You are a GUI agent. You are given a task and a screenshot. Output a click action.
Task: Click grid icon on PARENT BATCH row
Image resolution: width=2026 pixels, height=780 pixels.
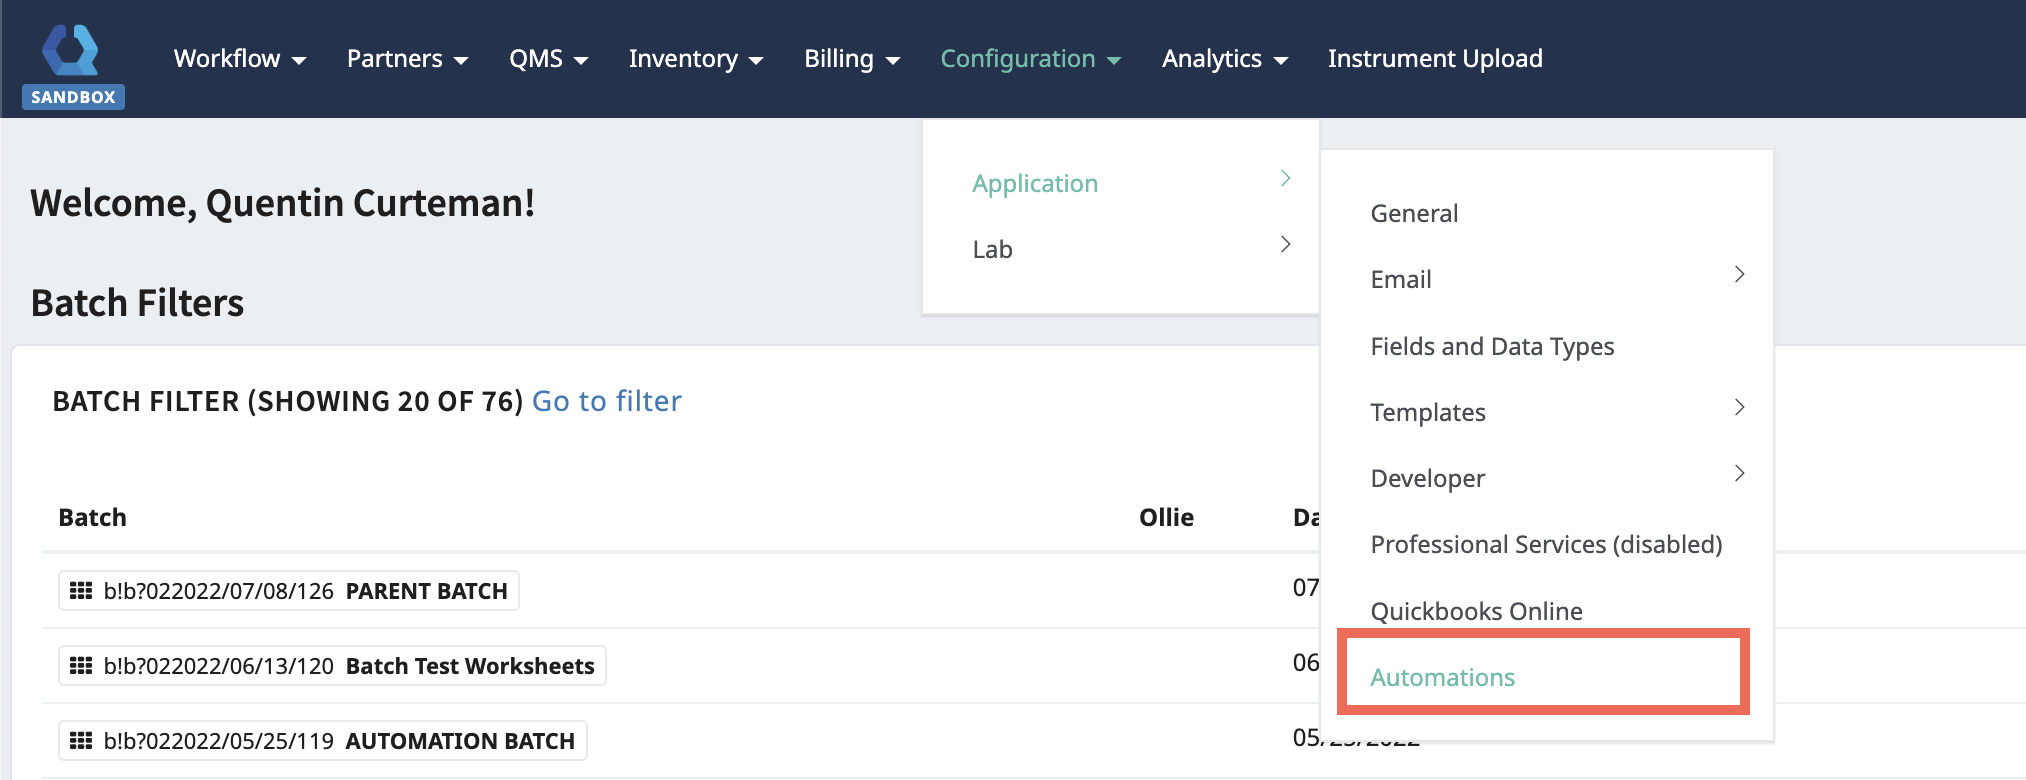81,591
